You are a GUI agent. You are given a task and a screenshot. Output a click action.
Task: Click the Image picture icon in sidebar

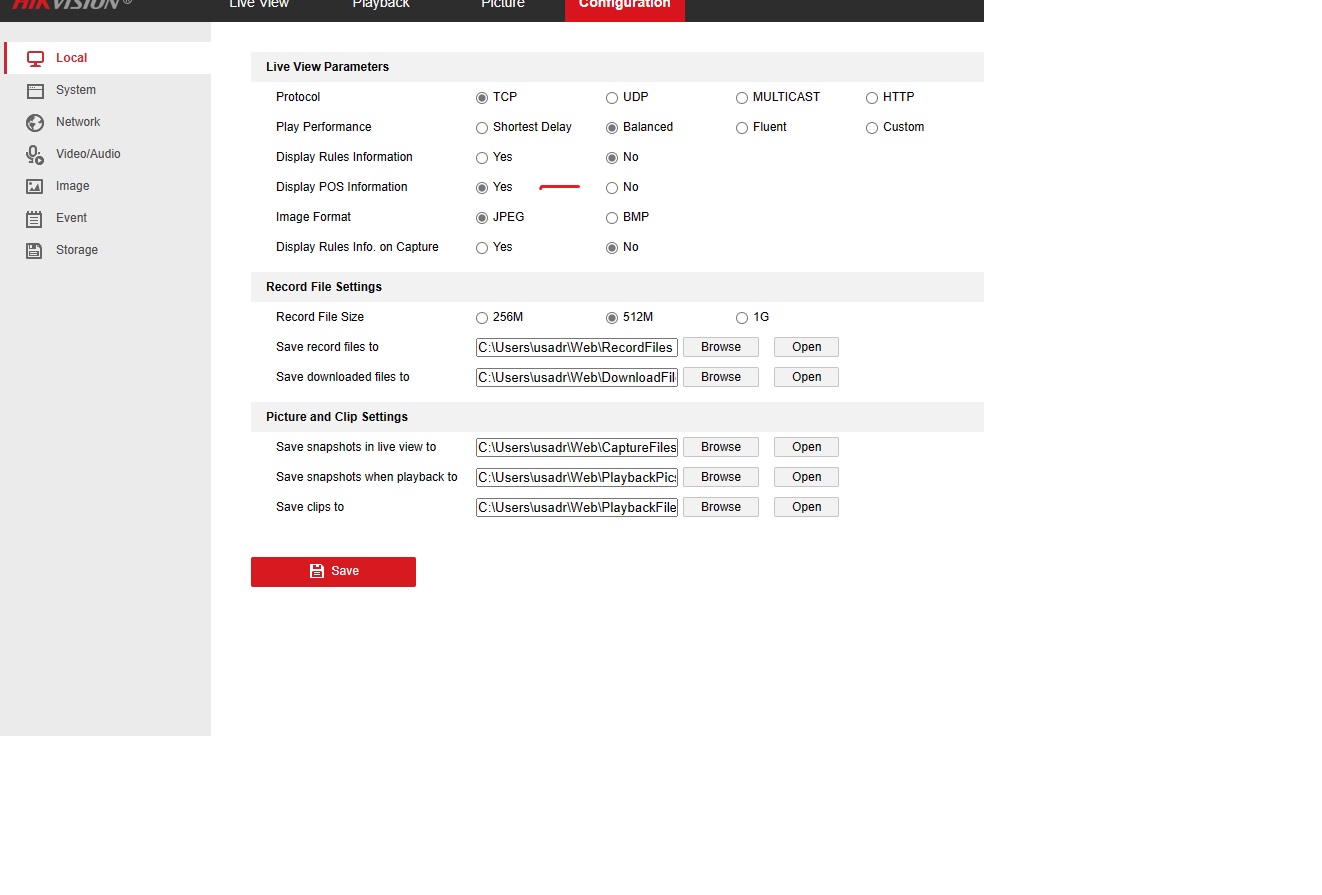[36, 187]
